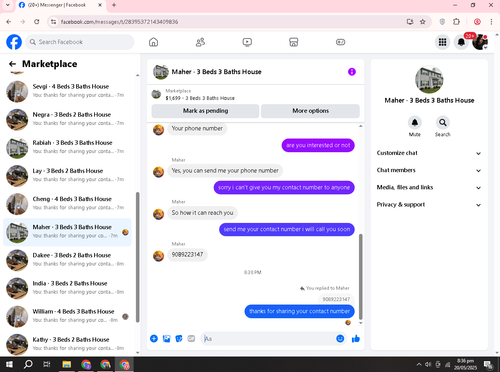This screenshot has width=500, height=372.
Task: Open the Marketplace storefront icon
Action: tap(294, 42)
